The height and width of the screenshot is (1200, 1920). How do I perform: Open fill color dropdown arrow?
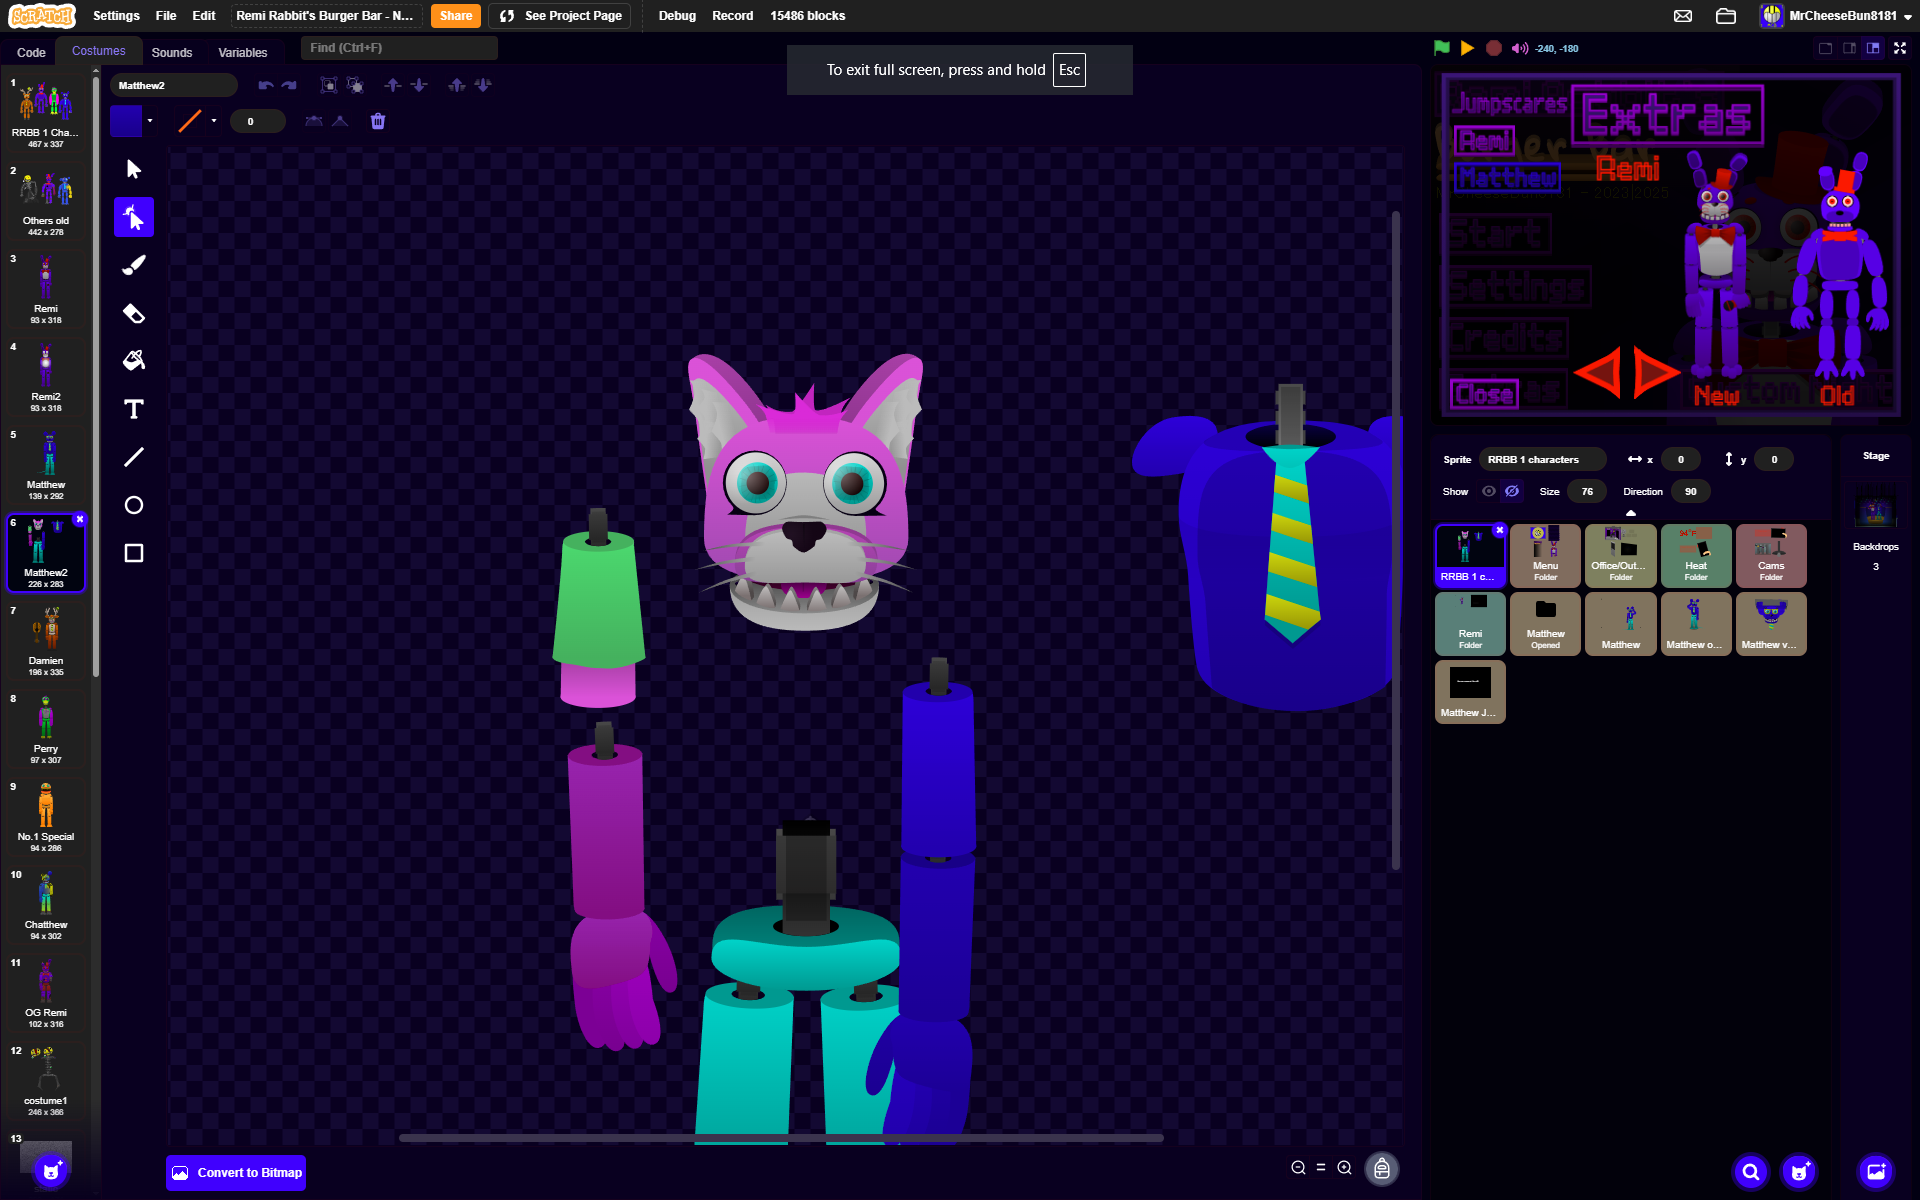tap(150, 121)
